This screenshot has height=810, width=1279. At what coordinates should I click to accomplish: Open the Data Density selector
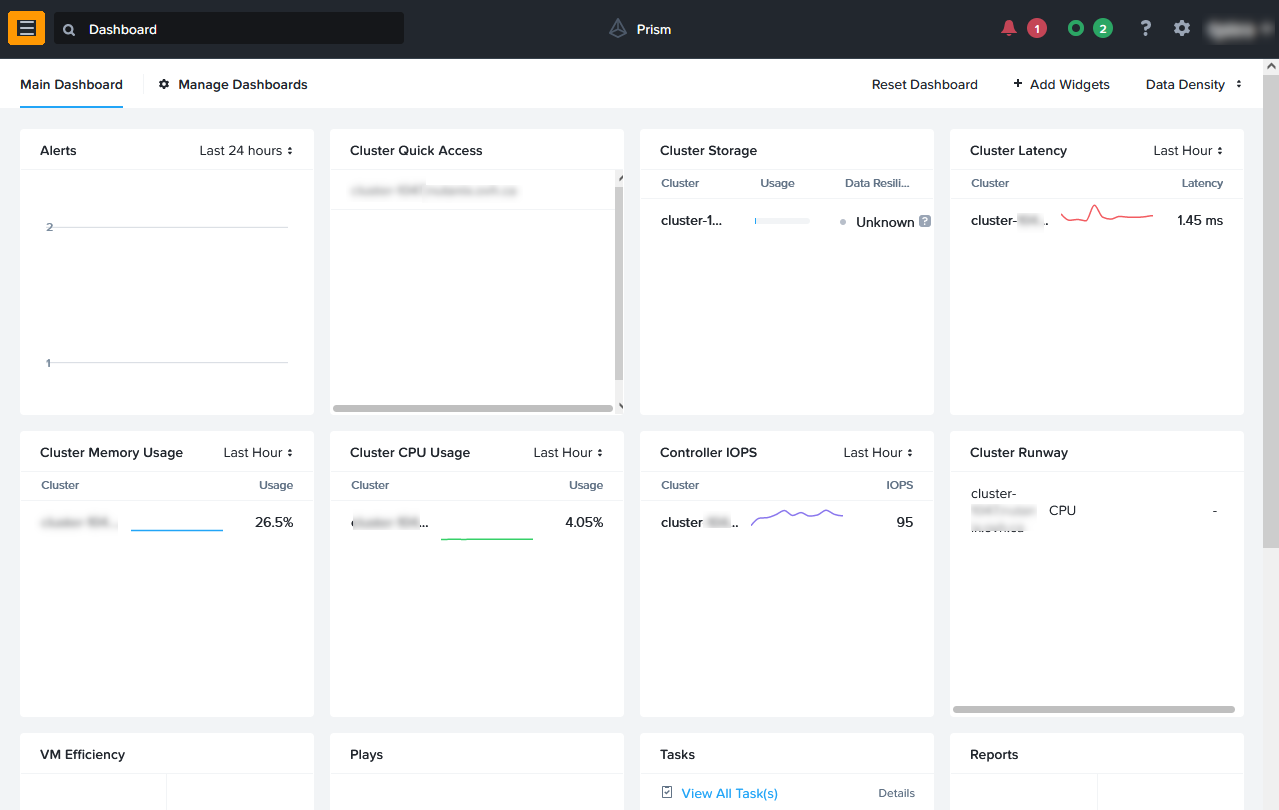tap(1193, 85)
